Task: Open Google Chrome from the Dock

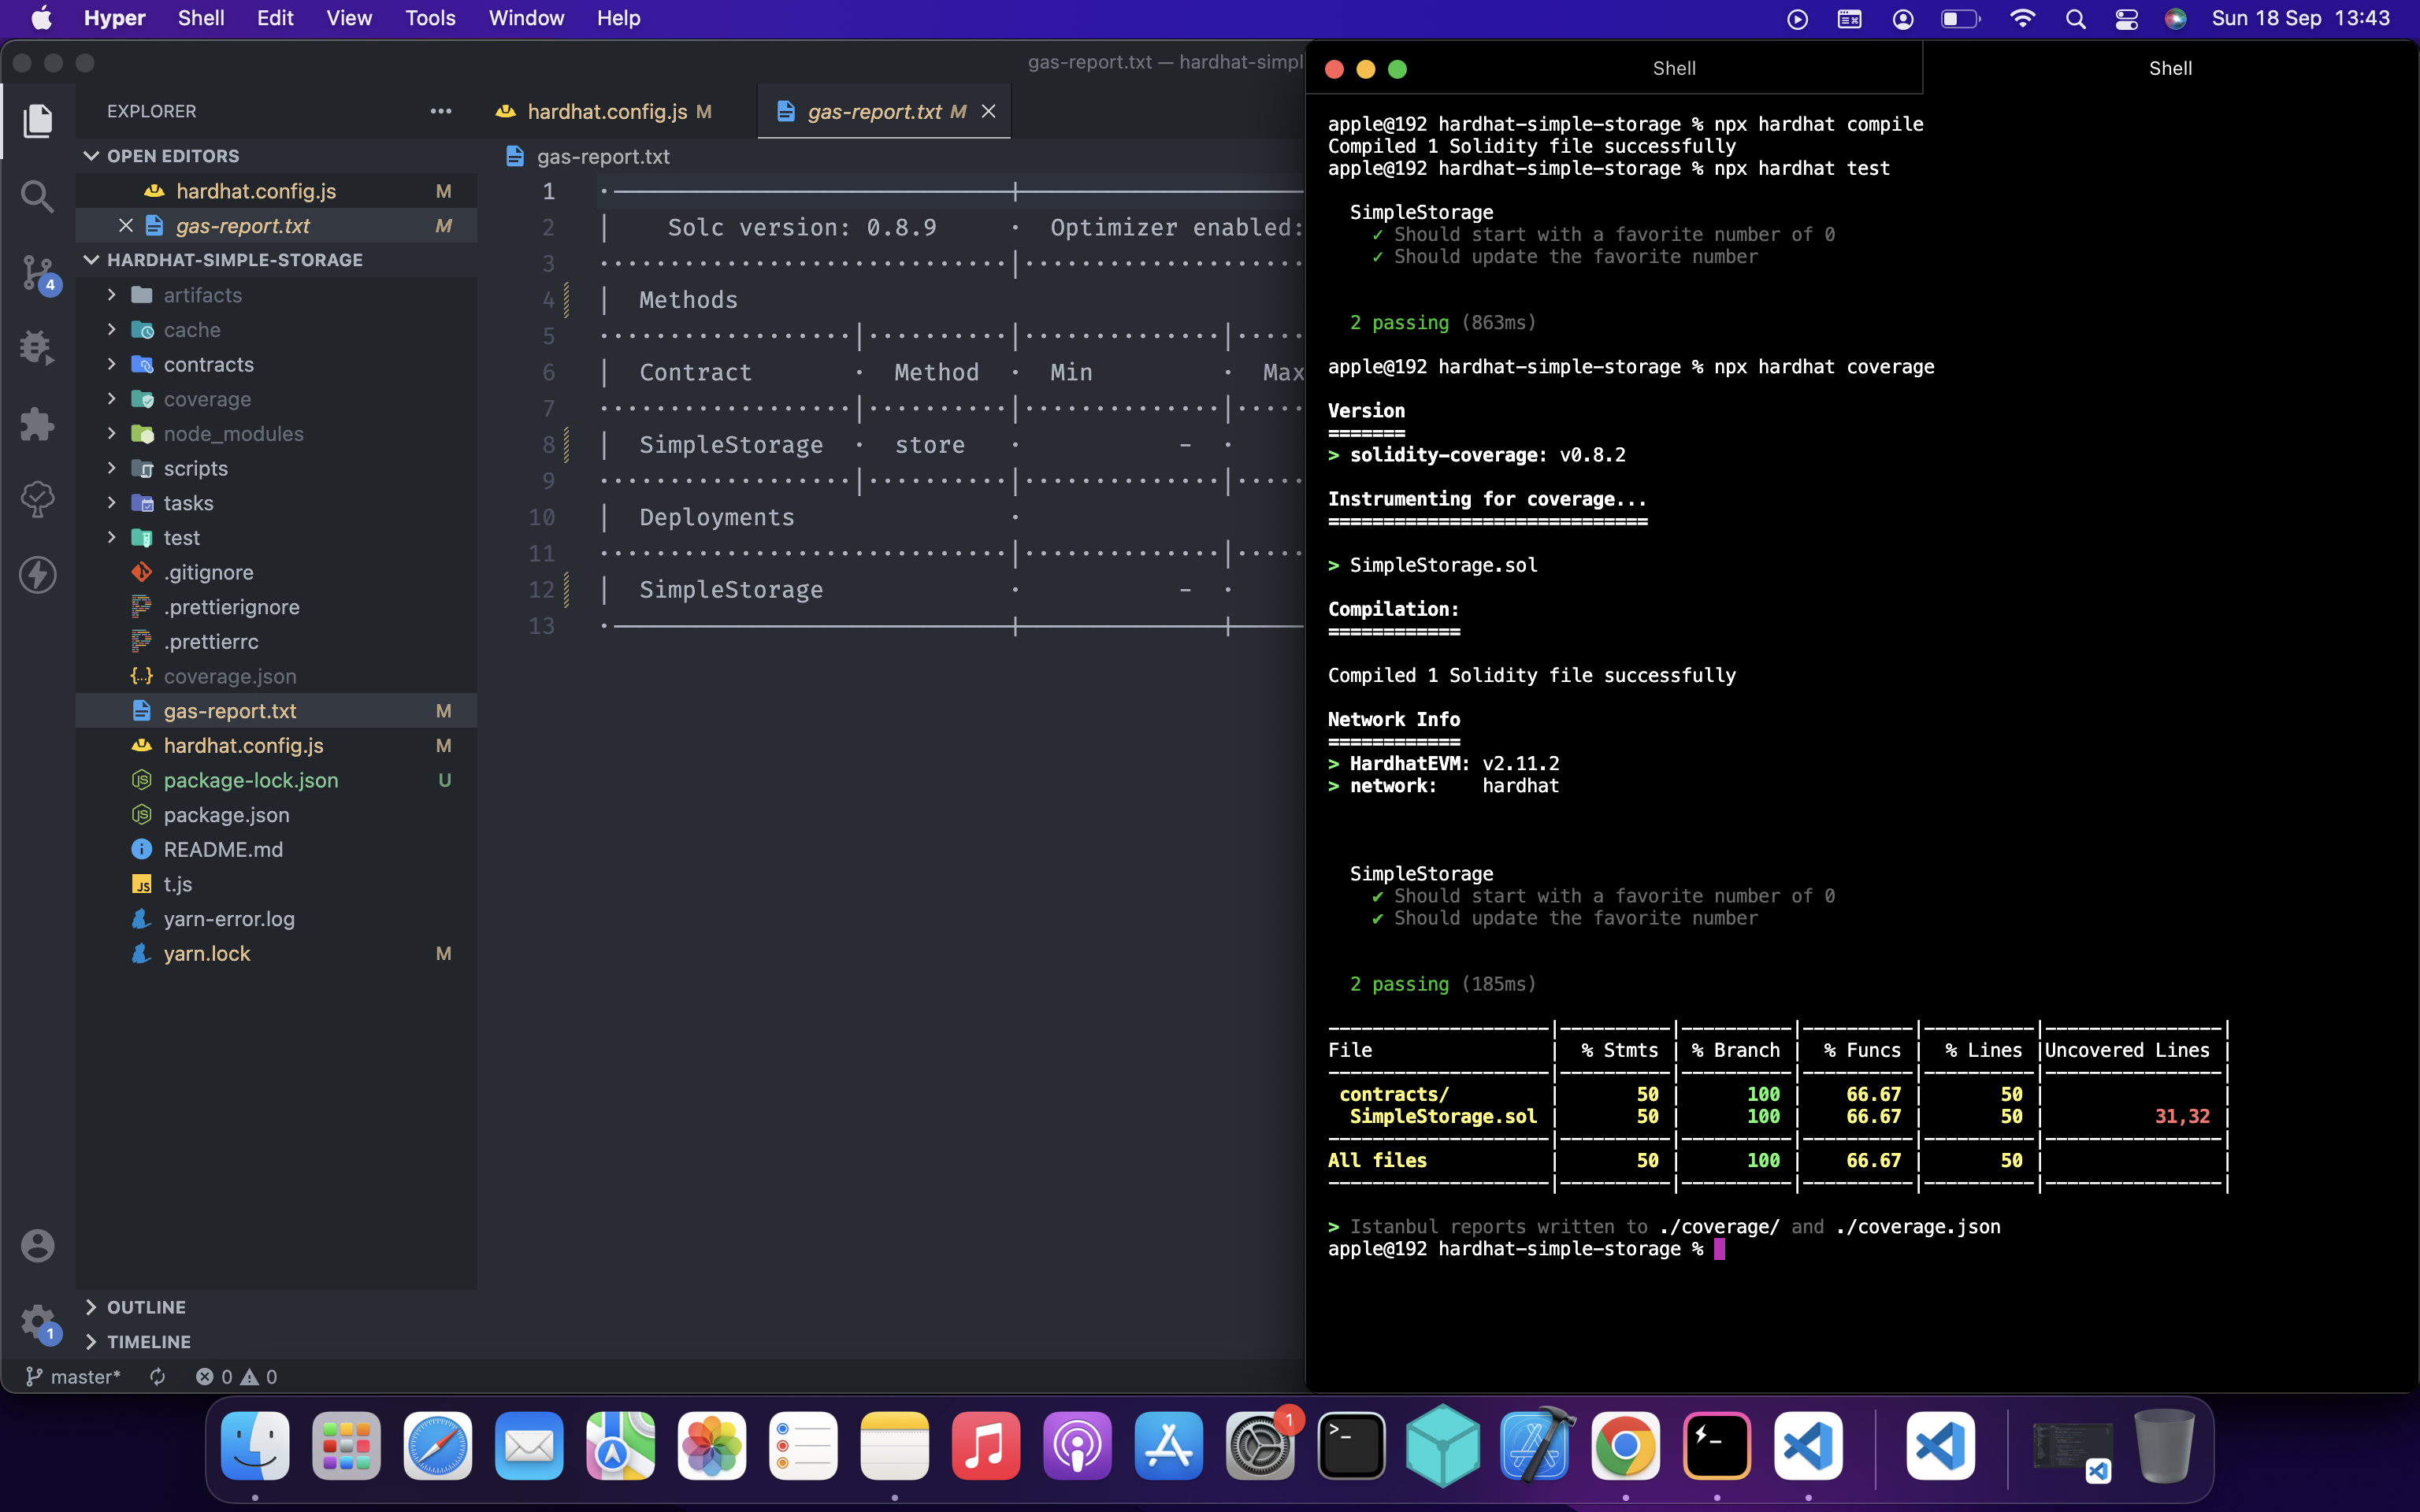Action: tap(1625, 1446)
